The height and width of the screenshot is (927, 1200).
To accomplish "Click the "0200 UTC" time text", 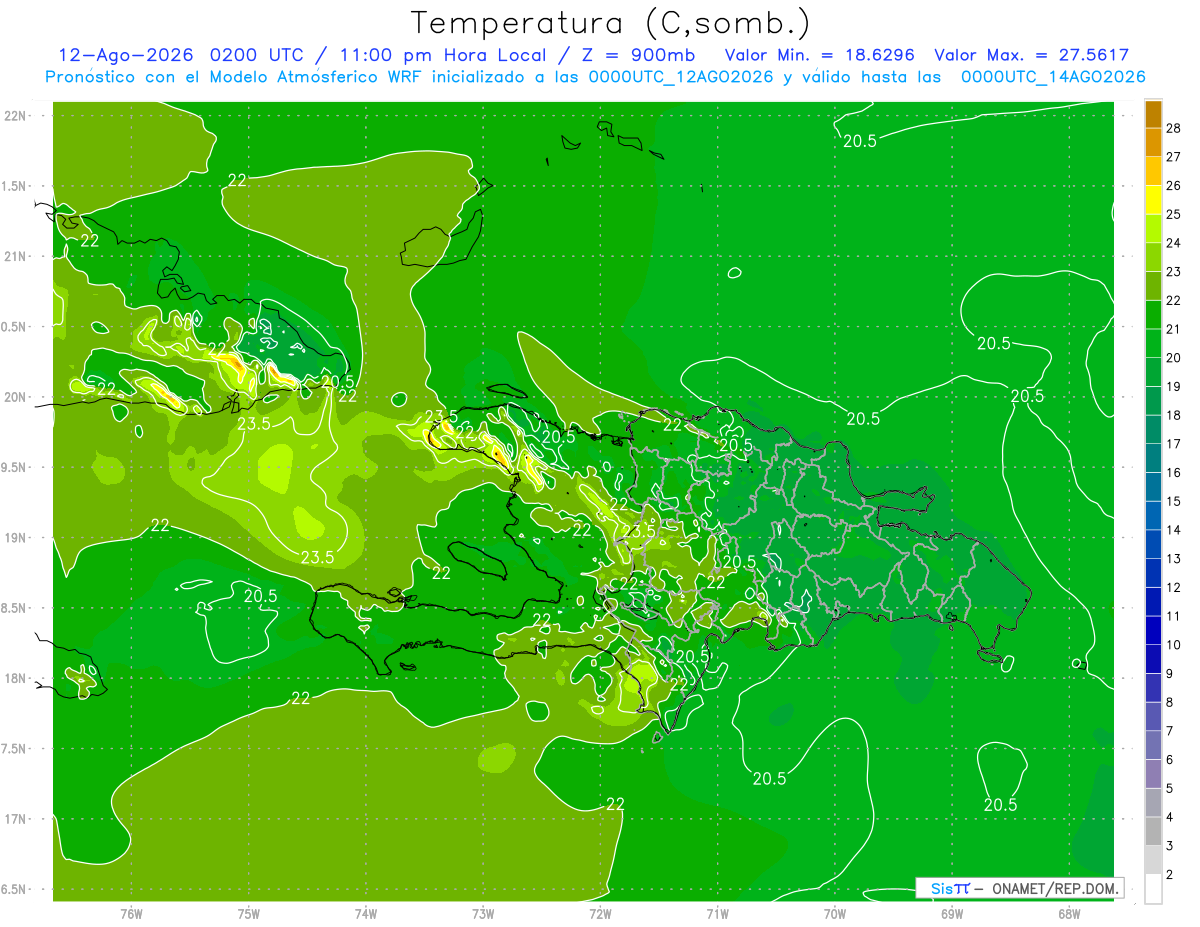I will (x=257, y=55).
